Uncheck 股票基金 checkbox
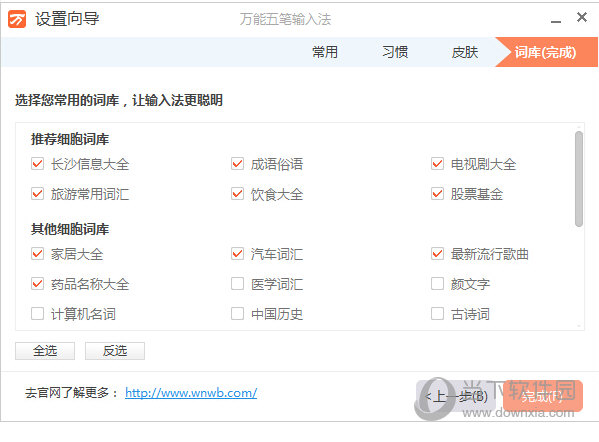The height and width of the screenshot is (442, 599). pos(437,194)
